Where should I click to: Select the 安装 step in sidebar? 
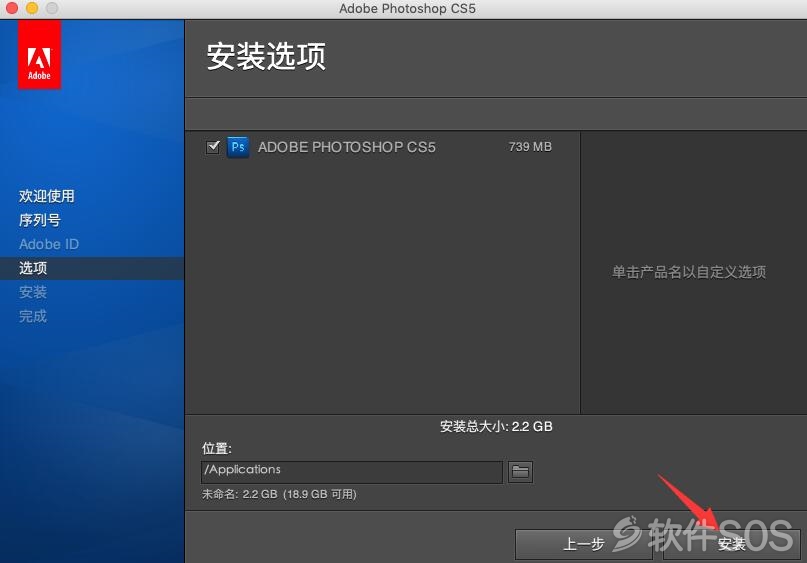[x=33, y=292]
